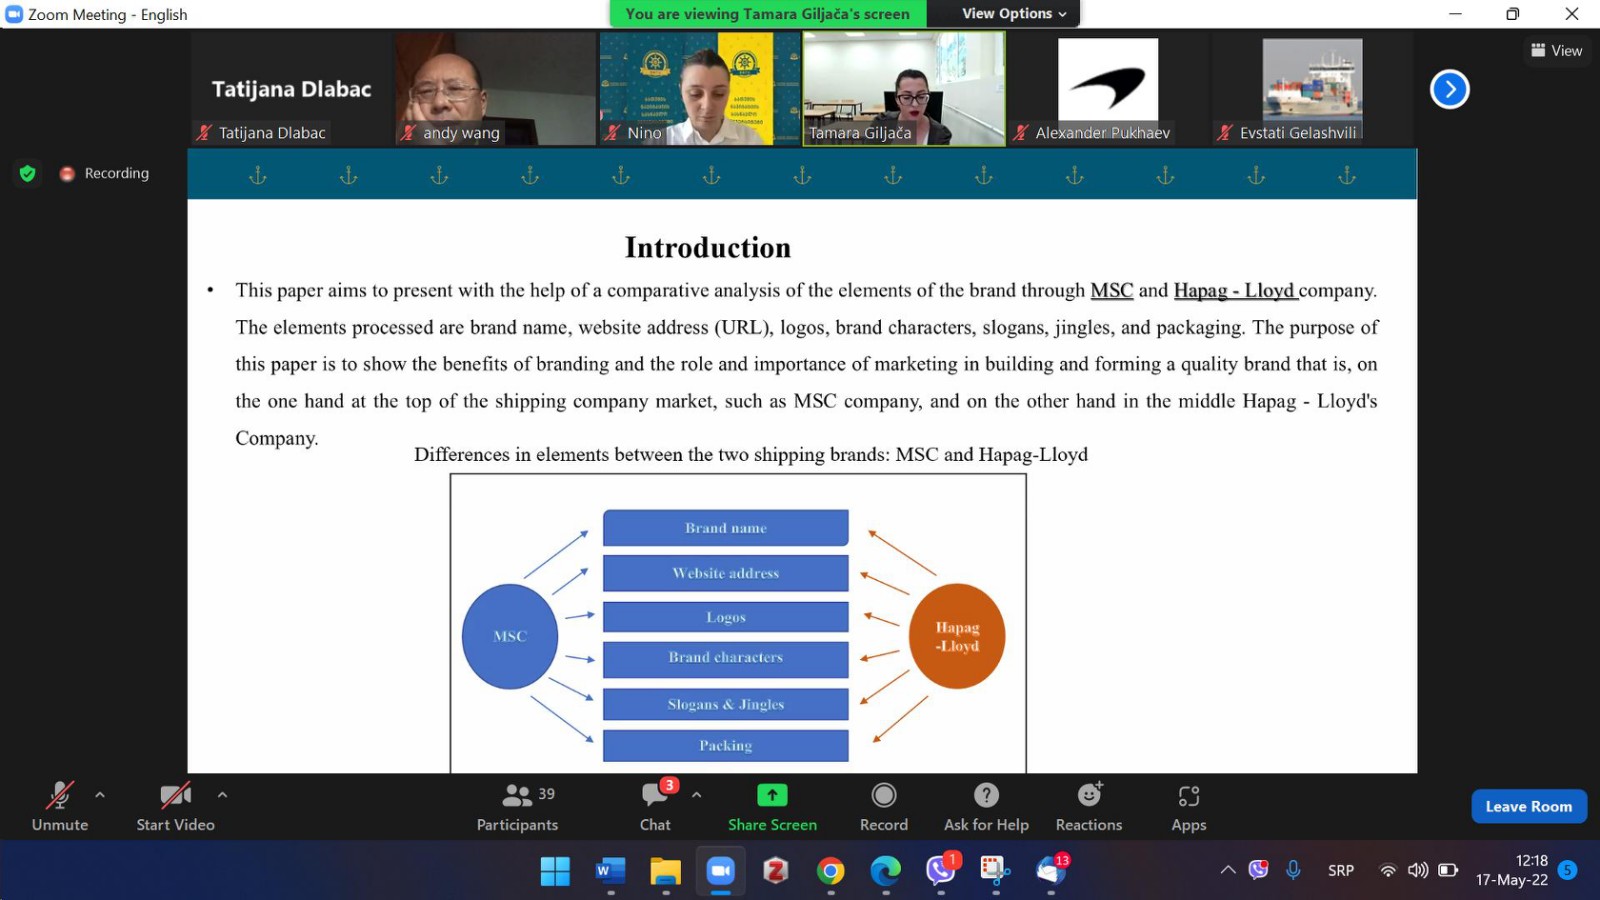Viewport: 1600px width, 900px height.
Task: Click the View layout button
Action: (1557, 50)
